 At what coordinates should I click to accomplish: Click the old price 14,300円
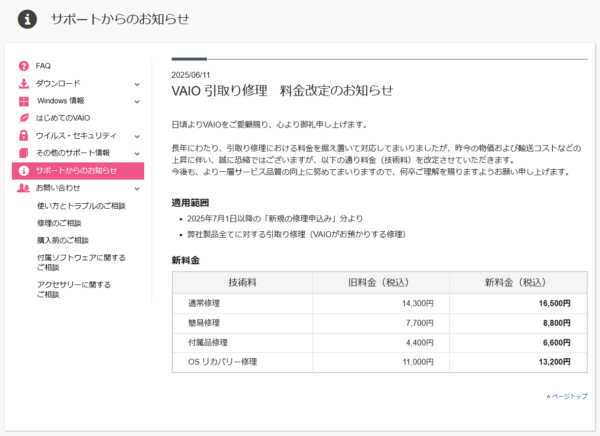417,304
